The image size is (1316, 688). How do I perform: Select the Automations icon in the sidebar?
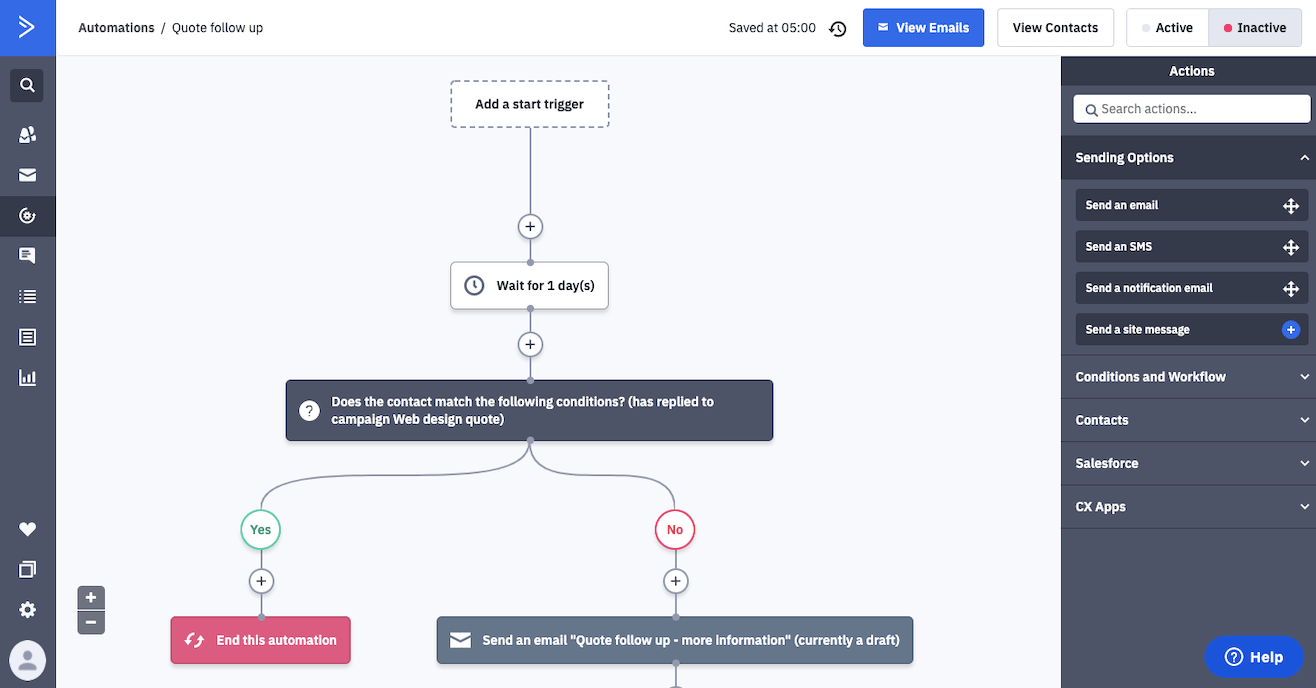click(27, 215)
